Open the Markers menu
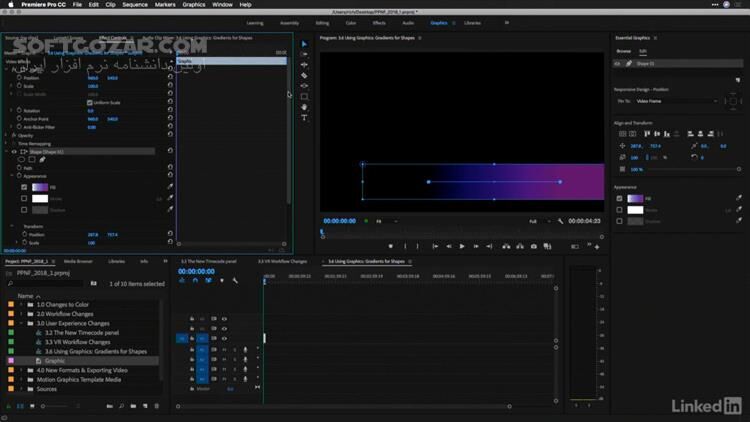 pyautogui.click(x=165, y=4)
